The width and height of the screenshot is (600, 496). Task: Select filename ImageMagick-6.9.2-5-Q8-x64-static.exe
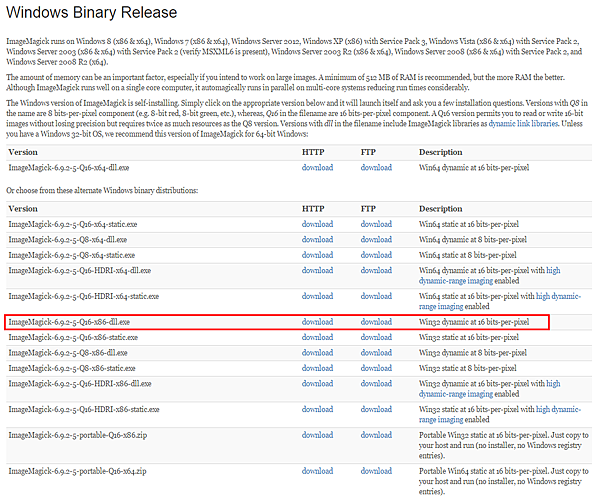coord(72,255)
